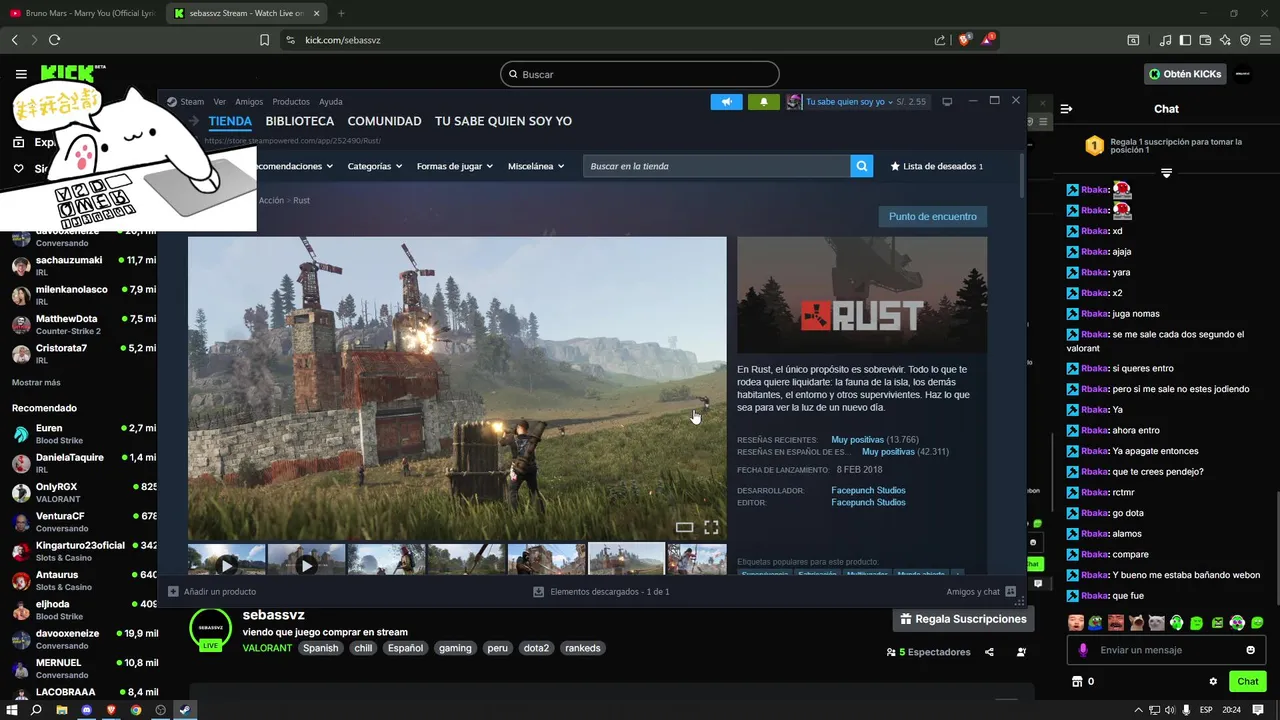Open the Kick hamburger menu icon
The height and width of the screenshot is (720, 1280).
21,74
